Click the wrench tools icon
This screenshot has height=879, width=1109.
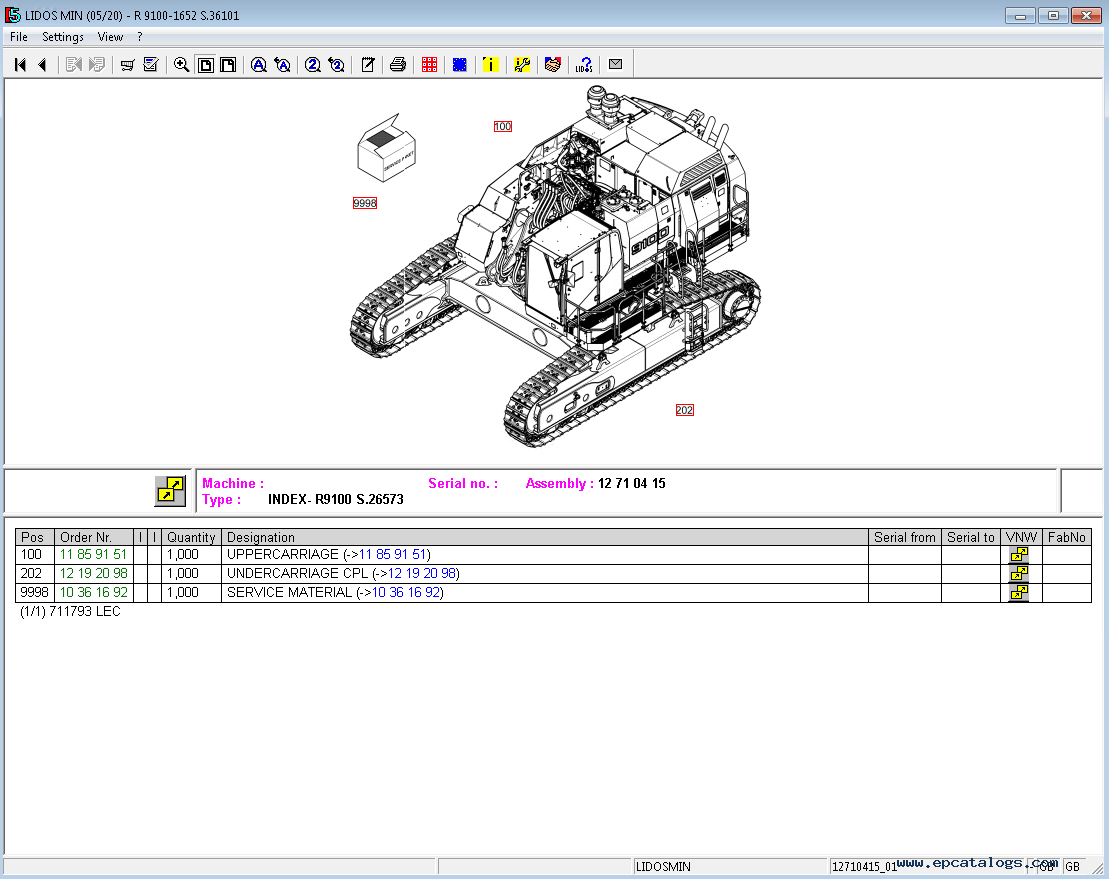coord(521,65)
